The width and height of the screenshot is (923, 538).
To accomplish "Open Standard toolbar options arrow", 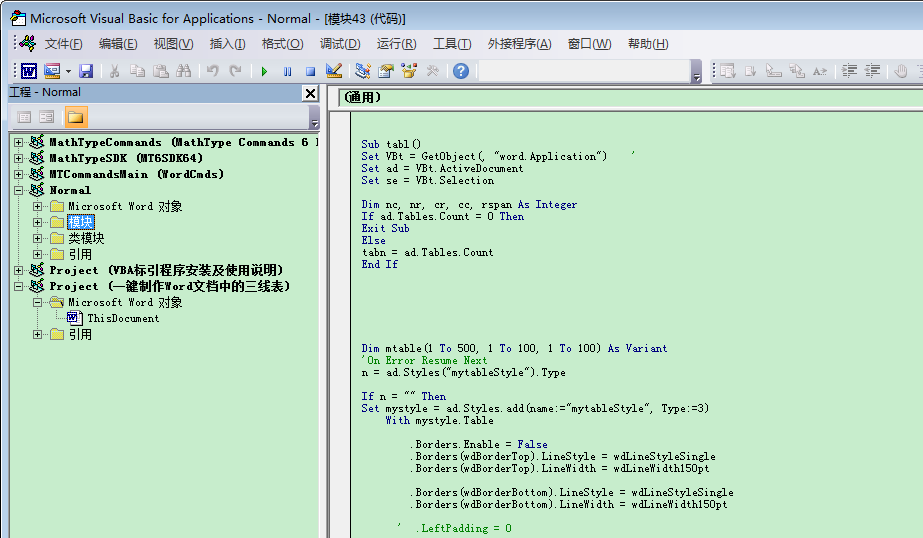I will [x=696, y=71].
